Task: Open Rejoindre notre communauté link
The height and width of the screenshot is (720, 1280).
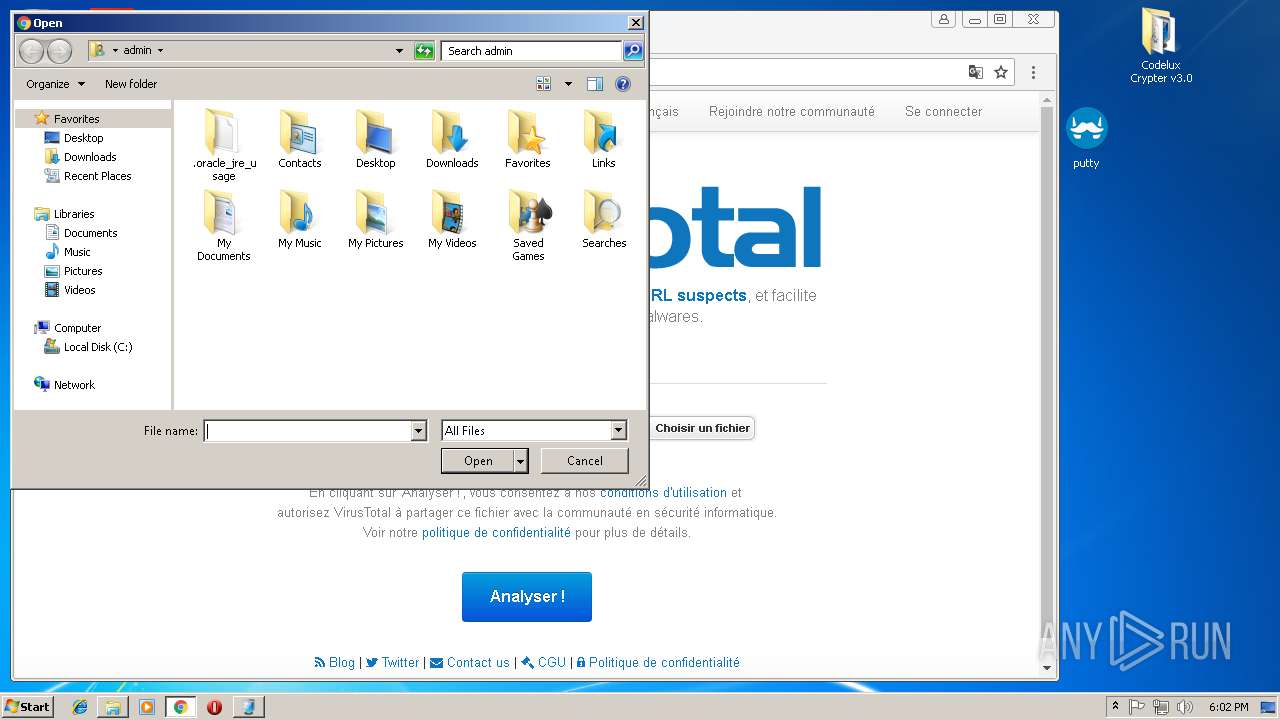Action: click(x=792, y=112)
